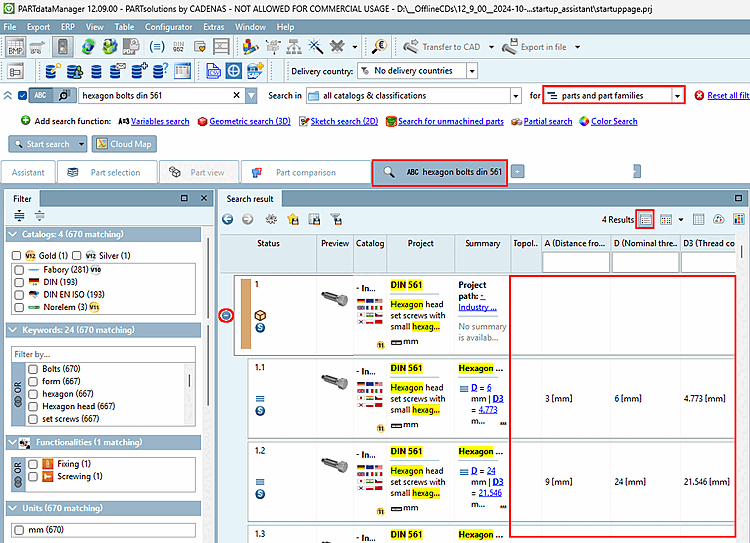Click the back arrow in Search result toolbar
The width and height of the screenshot is (750, 543).
pyautogui.click(x=228, y=219)
